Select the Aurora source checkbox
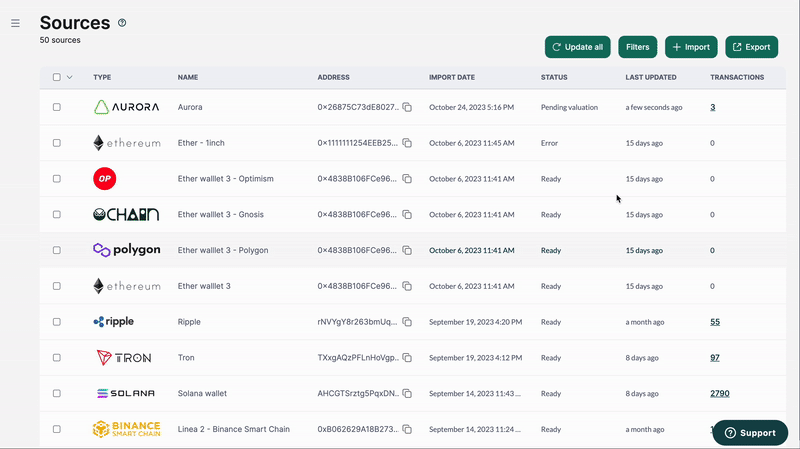Image resolution: width=800 pixels, height=449 pixels. 57,107
